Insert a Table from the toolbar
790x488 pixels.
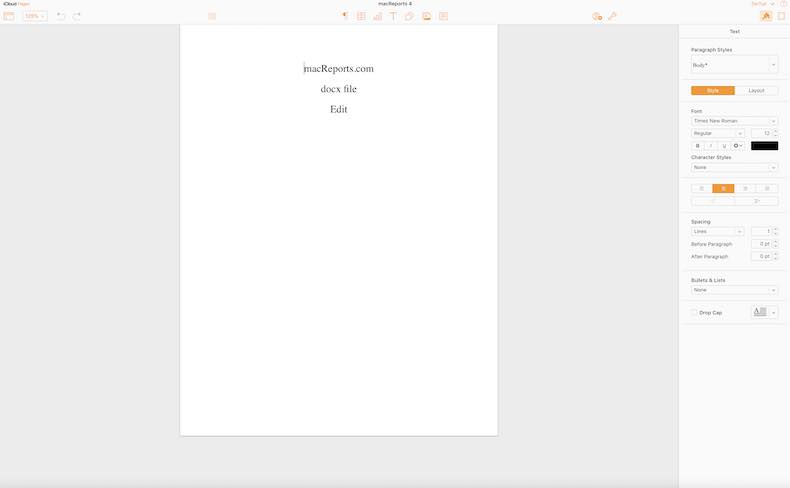(361, 16)
